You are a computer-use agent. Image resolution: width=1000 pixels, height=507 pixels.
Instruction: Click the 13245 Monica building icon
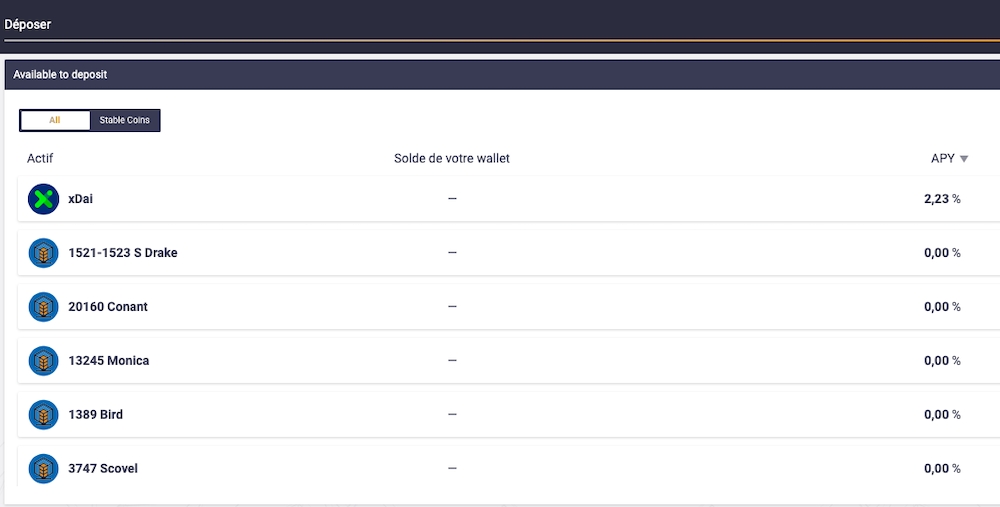coord(43,361)
